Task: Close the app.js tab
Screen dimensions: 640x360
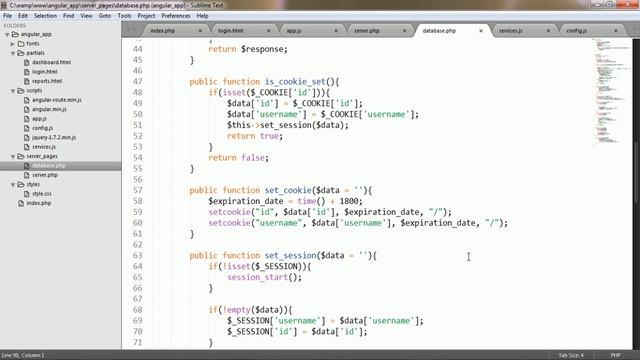Action: click(336, 31)
